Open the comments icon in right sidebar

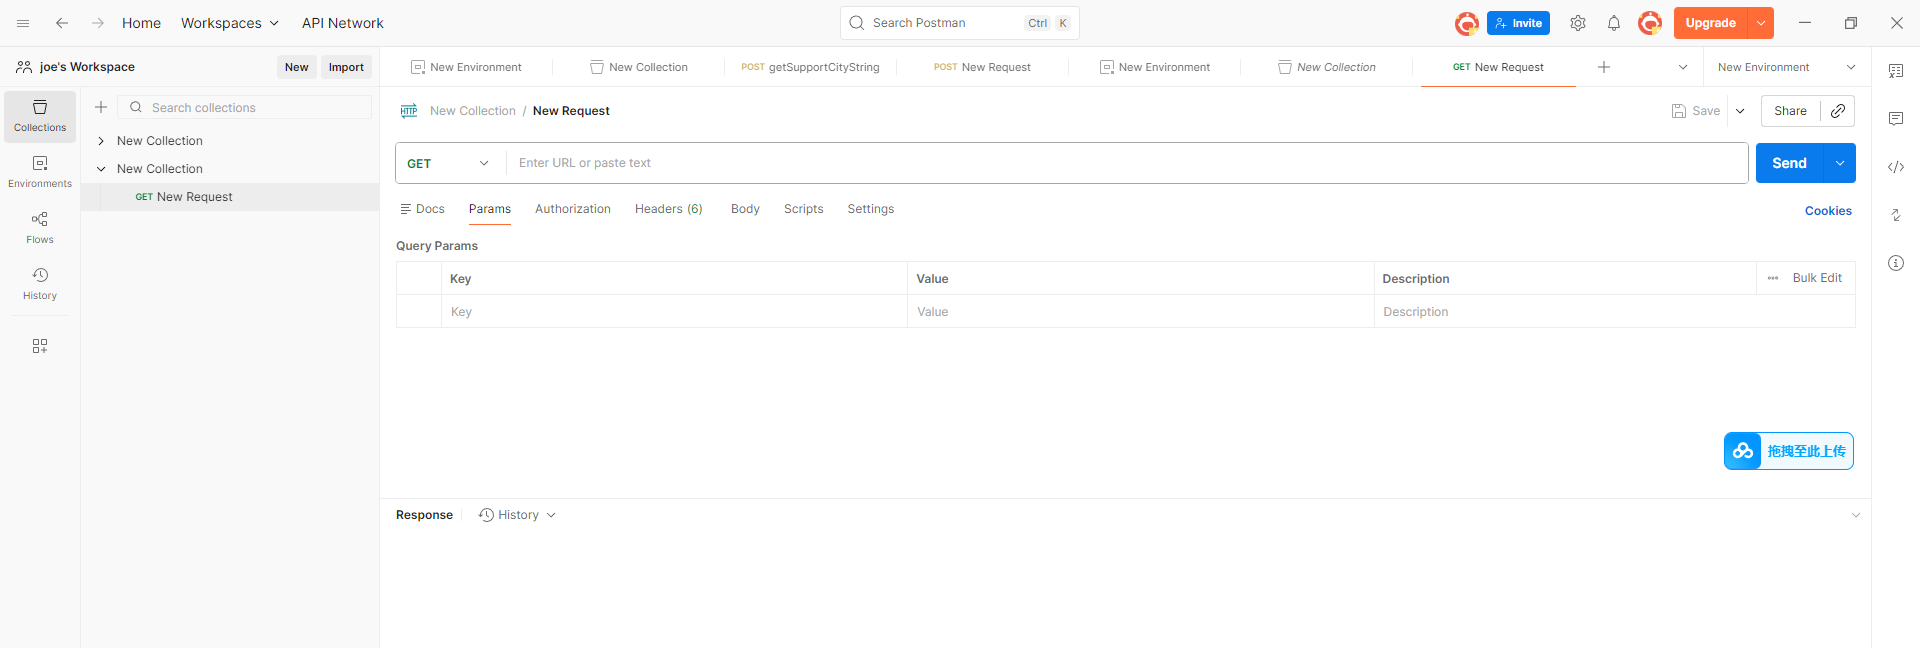(1896, 119)
